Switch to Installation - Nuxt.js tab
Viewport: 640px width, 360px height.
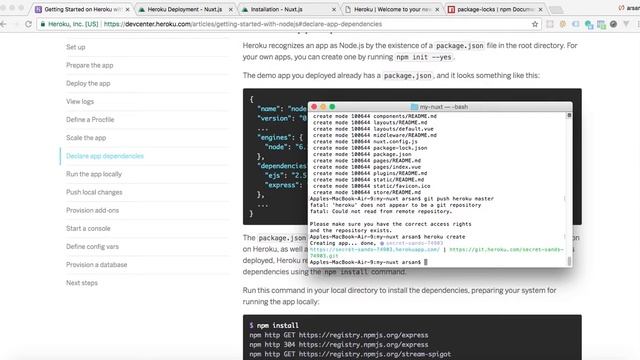288,9
